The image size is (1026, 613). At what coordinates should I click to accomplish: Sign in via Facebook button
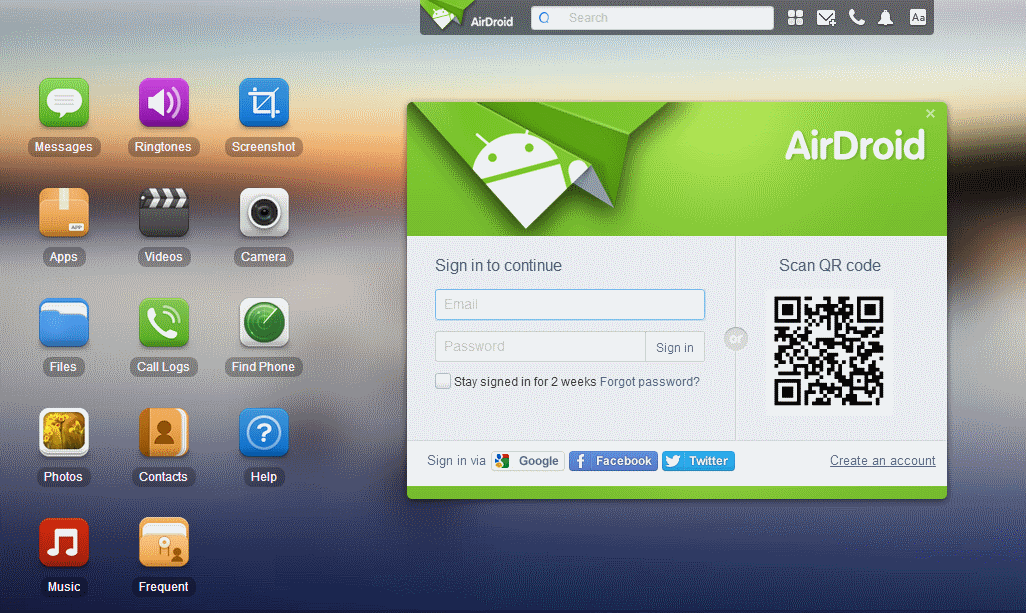coord(613,461)
